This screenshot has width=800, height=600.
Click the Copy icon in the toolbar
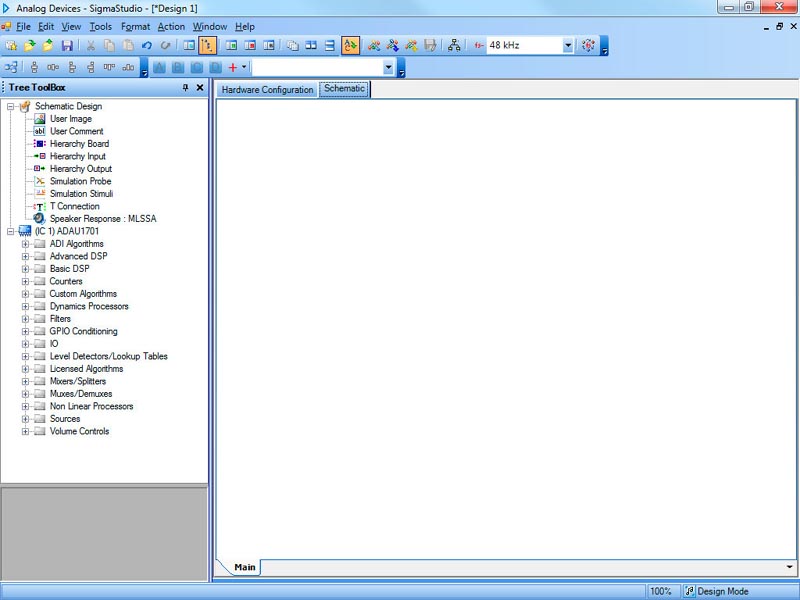pyautogui.click(x=109, y=45)
